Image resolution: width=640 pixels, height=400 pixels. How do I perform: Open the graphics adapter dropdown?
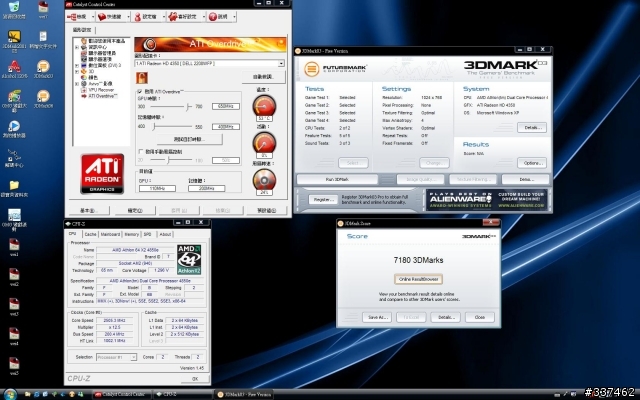point(209,63)
